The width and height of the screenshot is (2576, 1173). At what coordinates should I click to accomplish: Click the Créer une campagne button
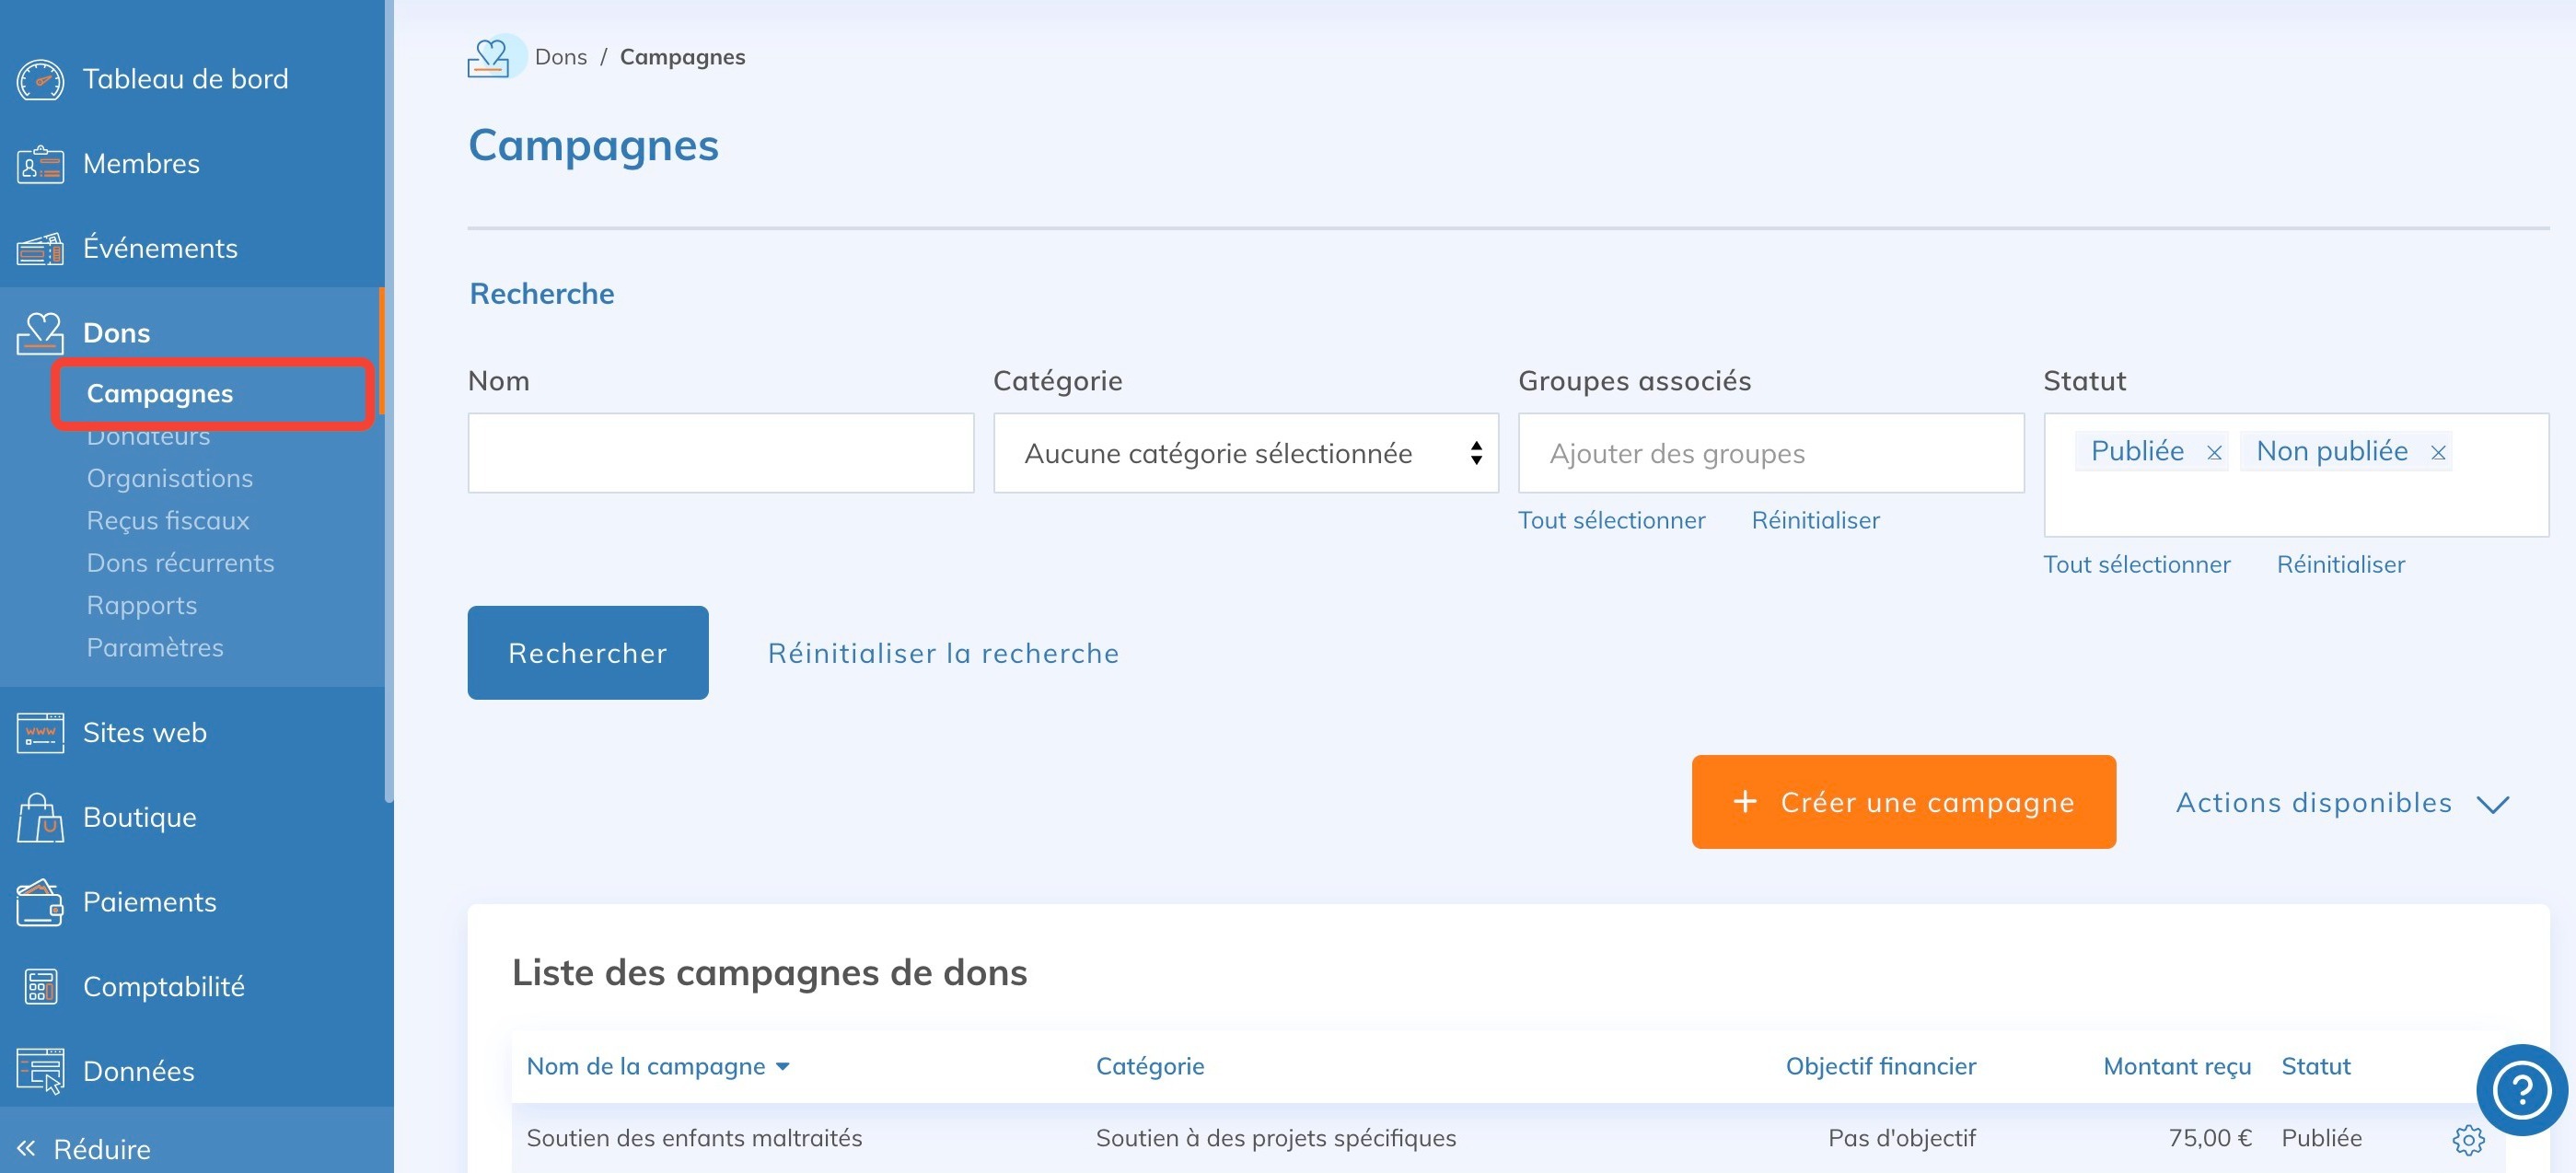coord(1902,802)
